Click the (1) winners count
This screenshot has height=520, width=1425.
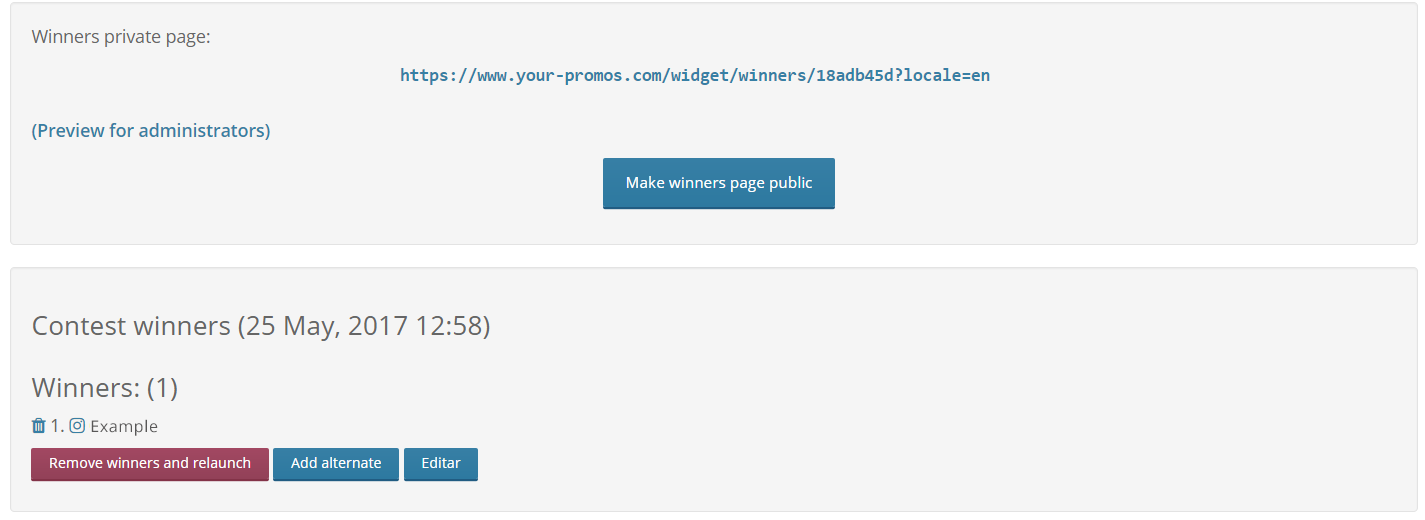[162, 388]
